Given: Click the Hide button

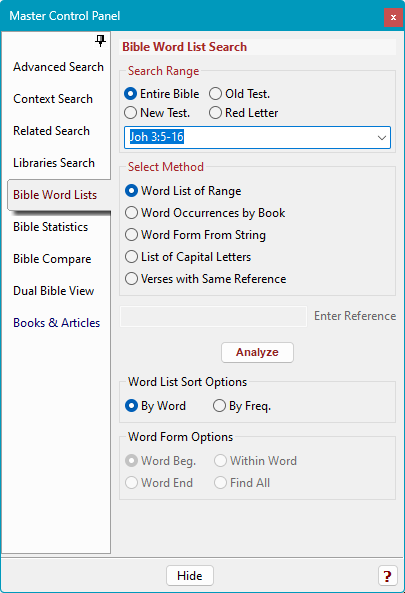Looking at the screenshot, I should pyautogui.click(x=190, y=576).
